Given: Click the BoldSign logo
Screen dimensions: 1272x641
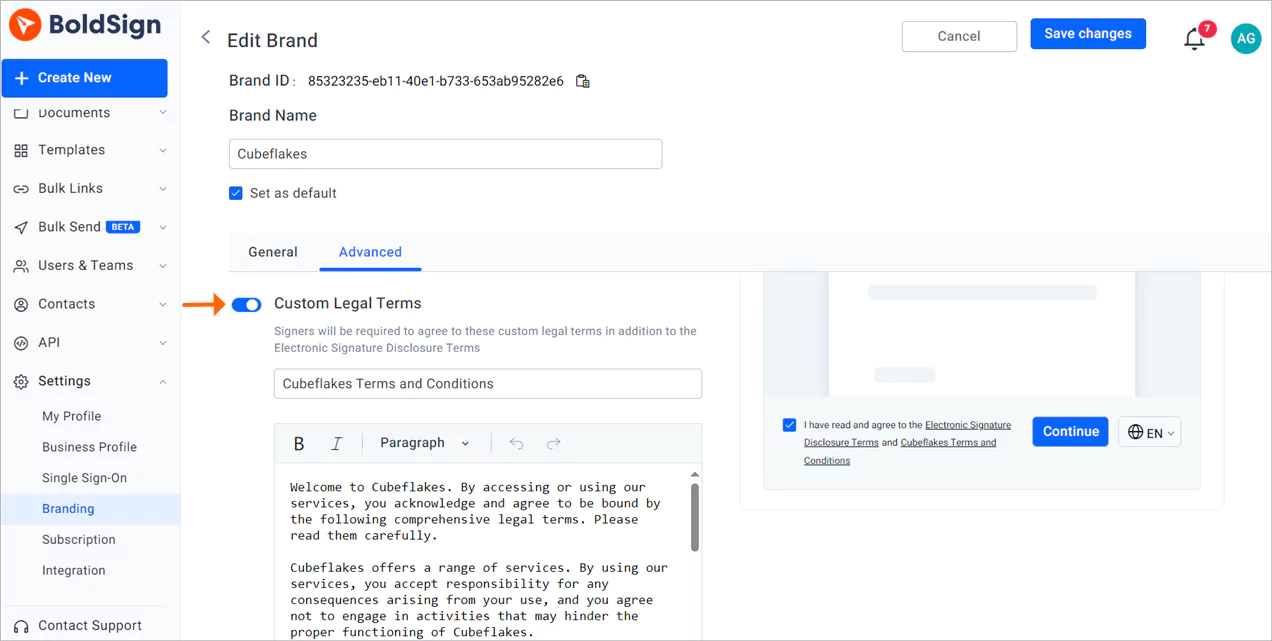Looking at the screenshot, I should point(86,26).
